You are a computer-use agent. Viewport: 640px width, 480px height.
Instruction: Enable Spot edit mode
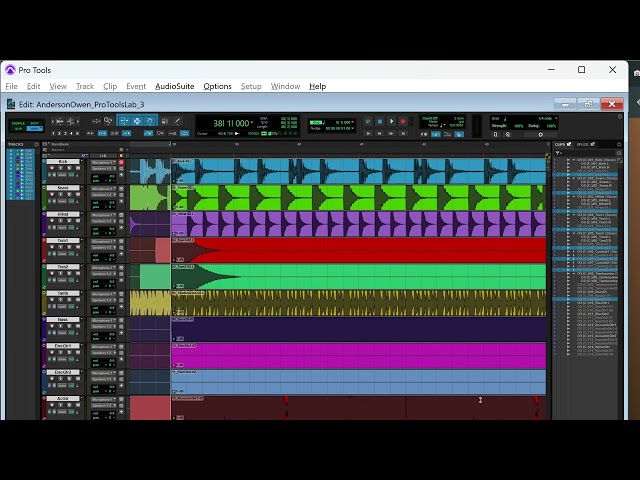35,123
